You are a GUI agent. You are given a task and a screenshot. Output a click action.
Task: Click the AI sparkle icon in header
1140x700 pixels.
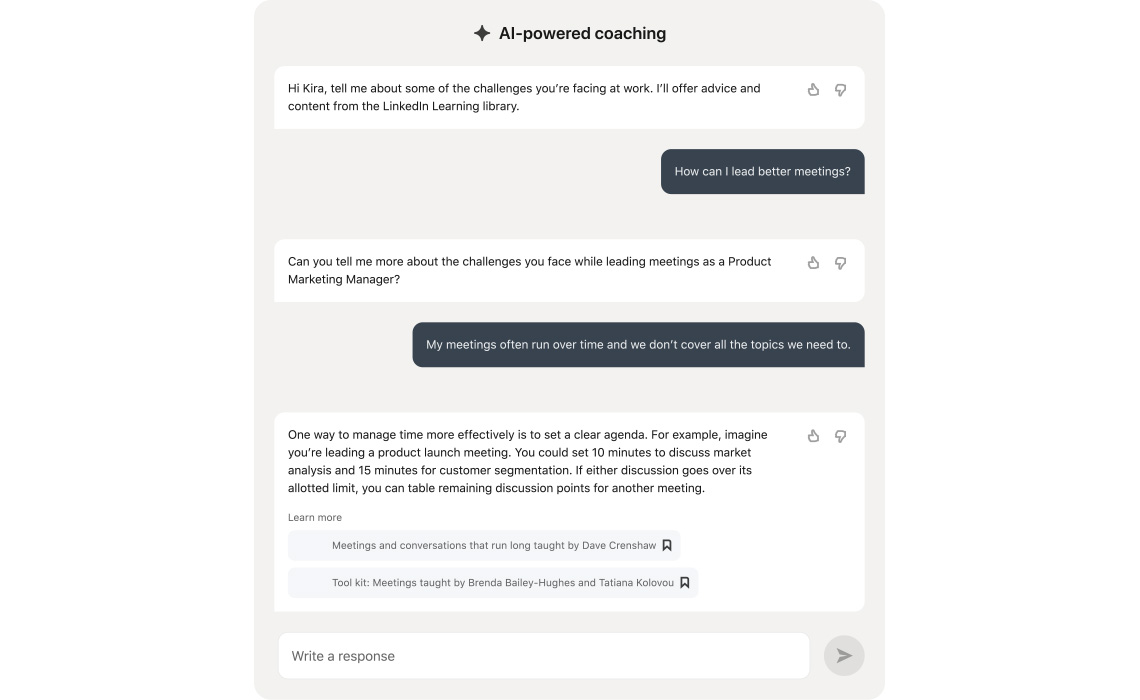(x=481, y=33)
